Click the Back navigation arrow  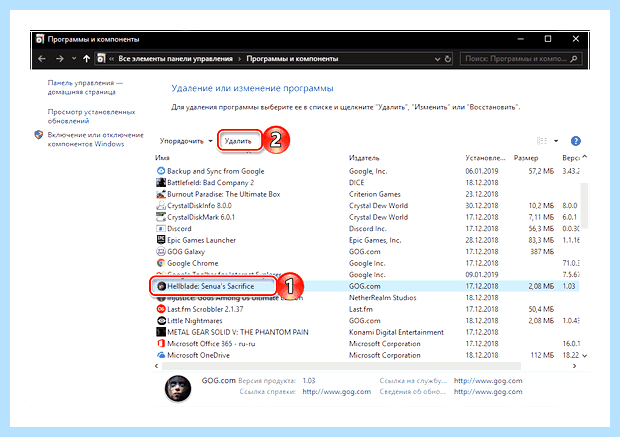[x=42, y=59]
